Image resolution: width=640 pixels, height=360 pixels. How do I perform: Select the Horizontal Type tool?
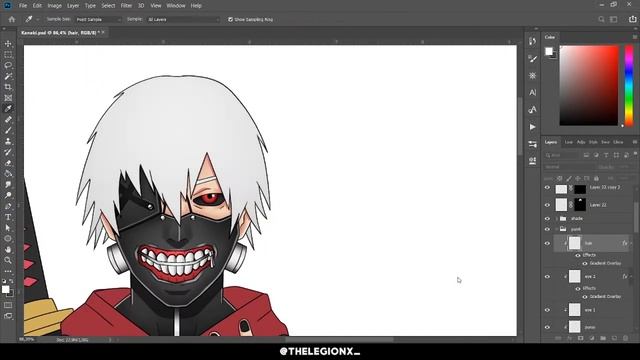8,217
